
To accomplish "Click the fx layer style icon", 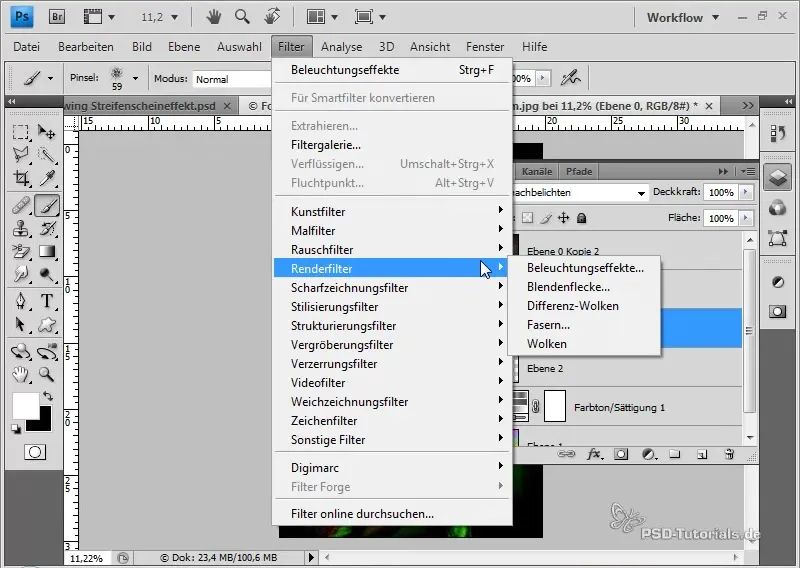I will click(x=594, y=454).
